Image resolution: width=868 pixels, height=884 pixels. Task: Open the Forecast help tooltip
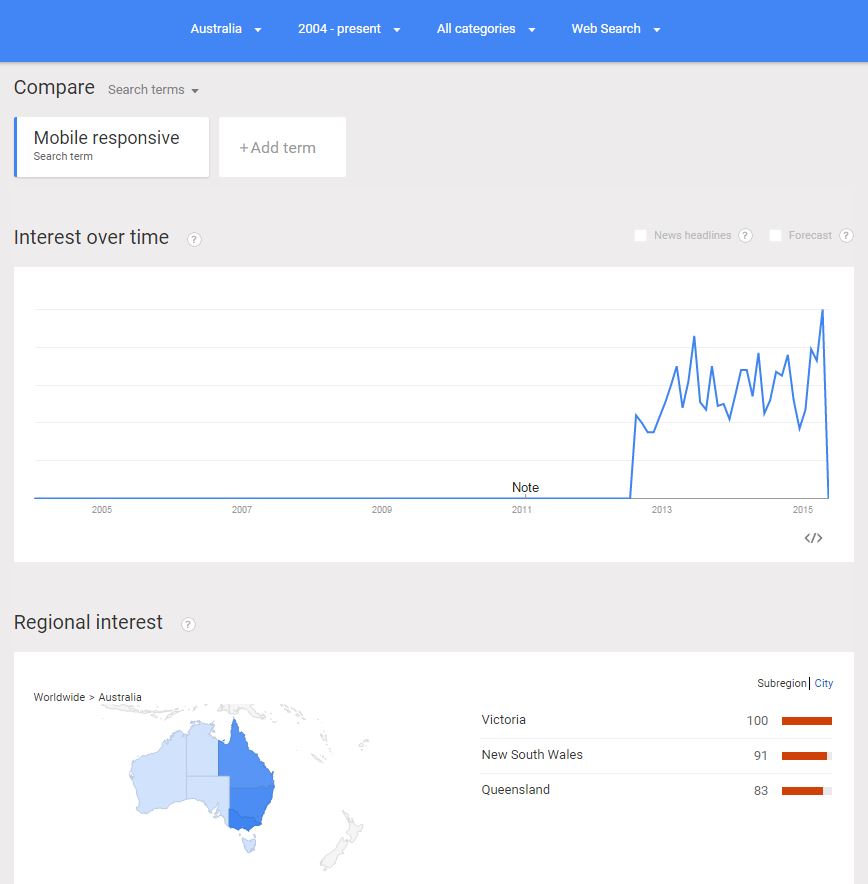[x=846, y=235]
